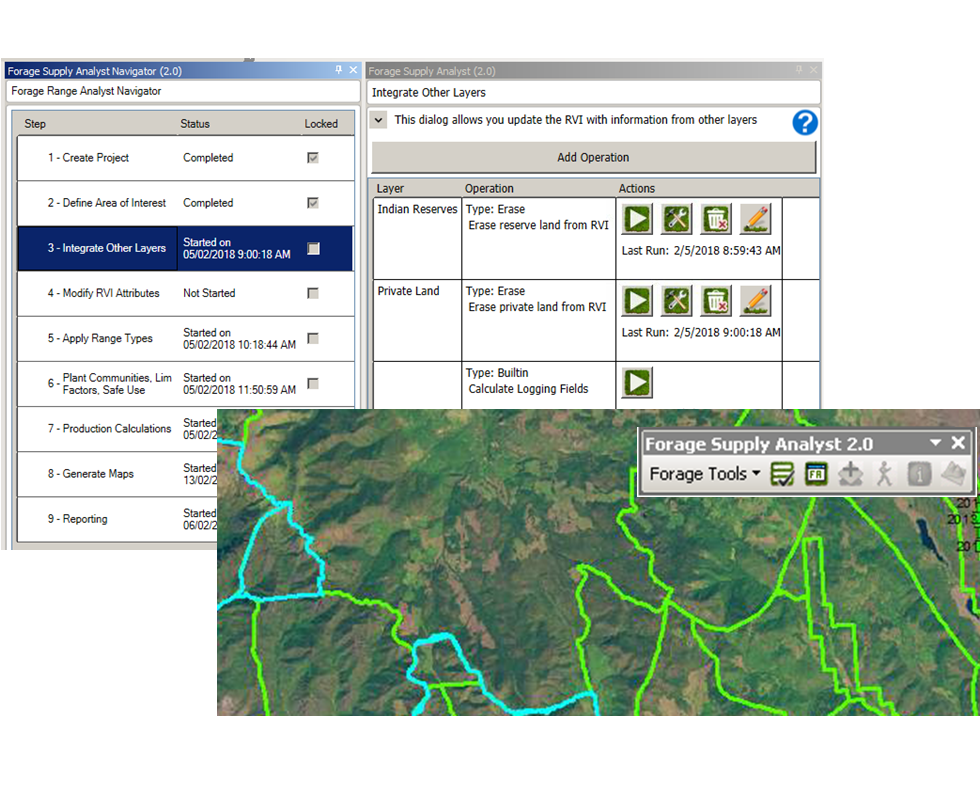Delete the Indian Reserves operation

pyautogui.click(x=716, y=219)
